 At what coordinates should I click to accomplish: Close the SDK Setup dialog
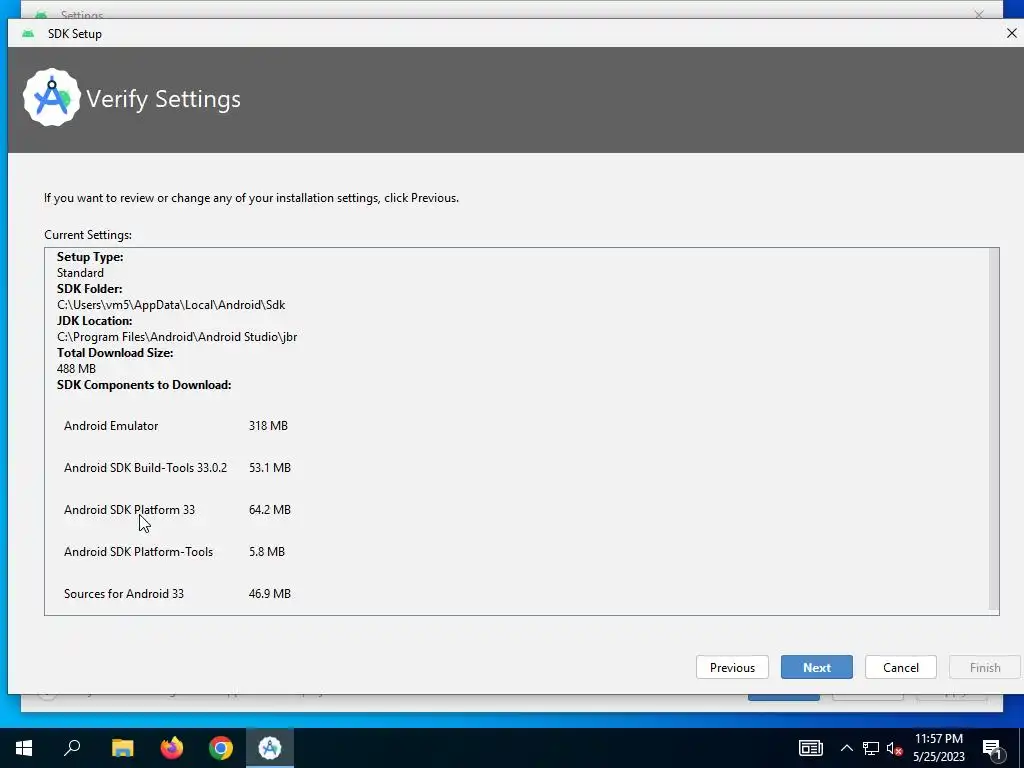(x=1011, y=33)
